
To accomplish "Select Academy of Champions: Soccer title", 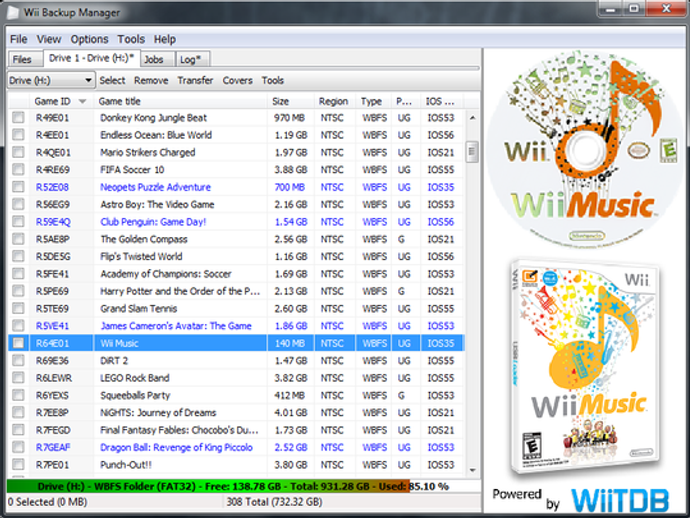I will [166, 274].
